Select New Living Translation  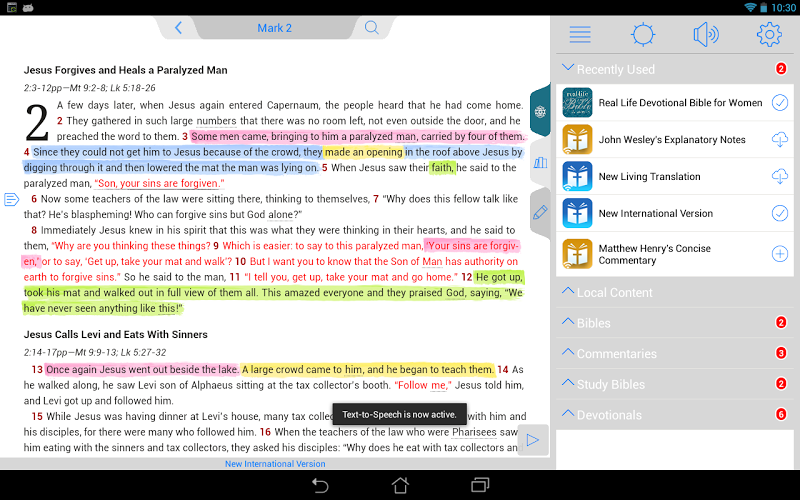[674, 176]
